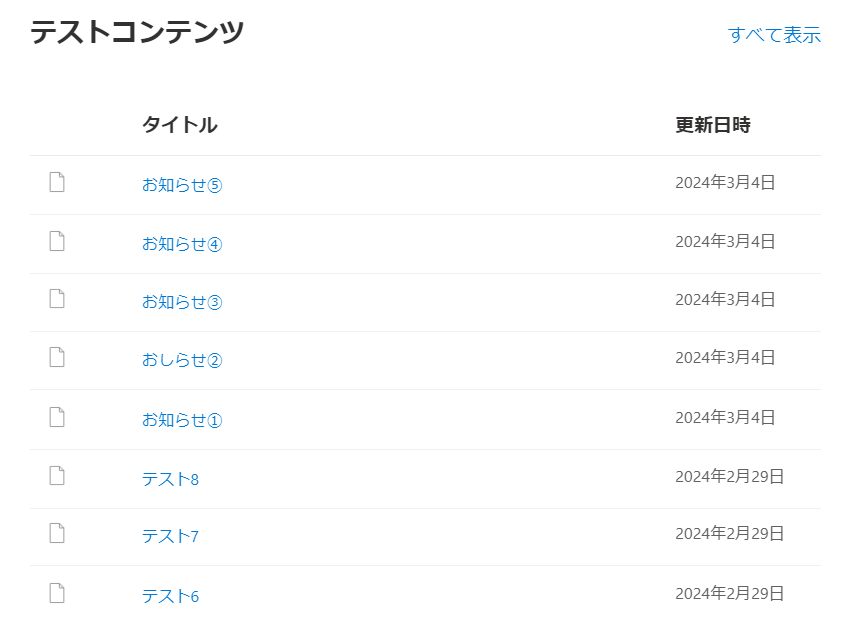848x621 pixels.
Task: Open the お知らせ① page link
Action: point(182,420)
